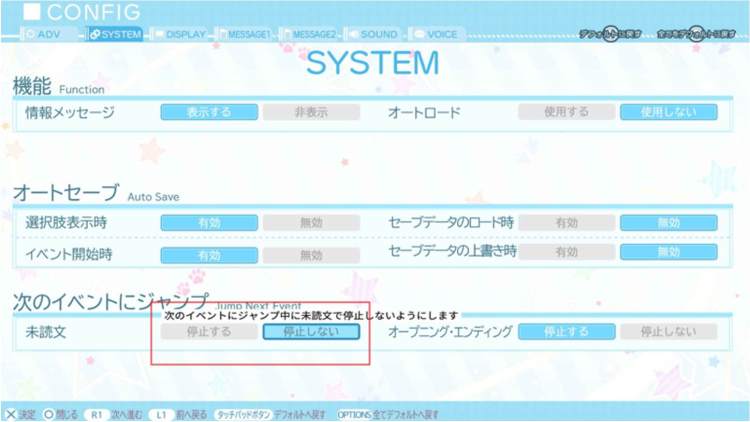The image size is (750, 422).
Task: Disable autosave for 選択肢表示時 with 無効
Action: 311,224
